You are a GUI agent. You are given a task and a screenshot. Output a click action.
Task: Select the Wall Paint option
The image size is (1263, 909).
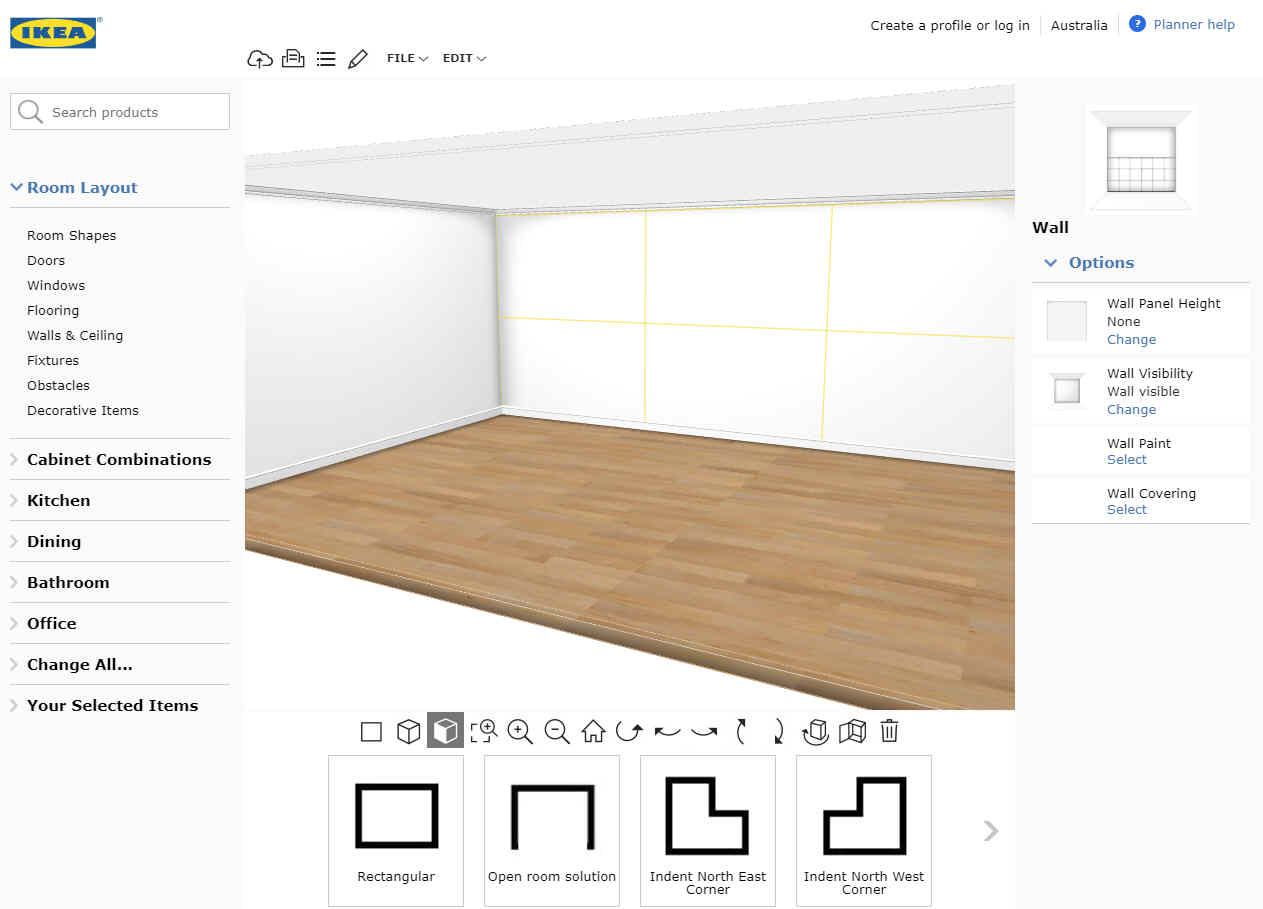tap(1126, 459)
